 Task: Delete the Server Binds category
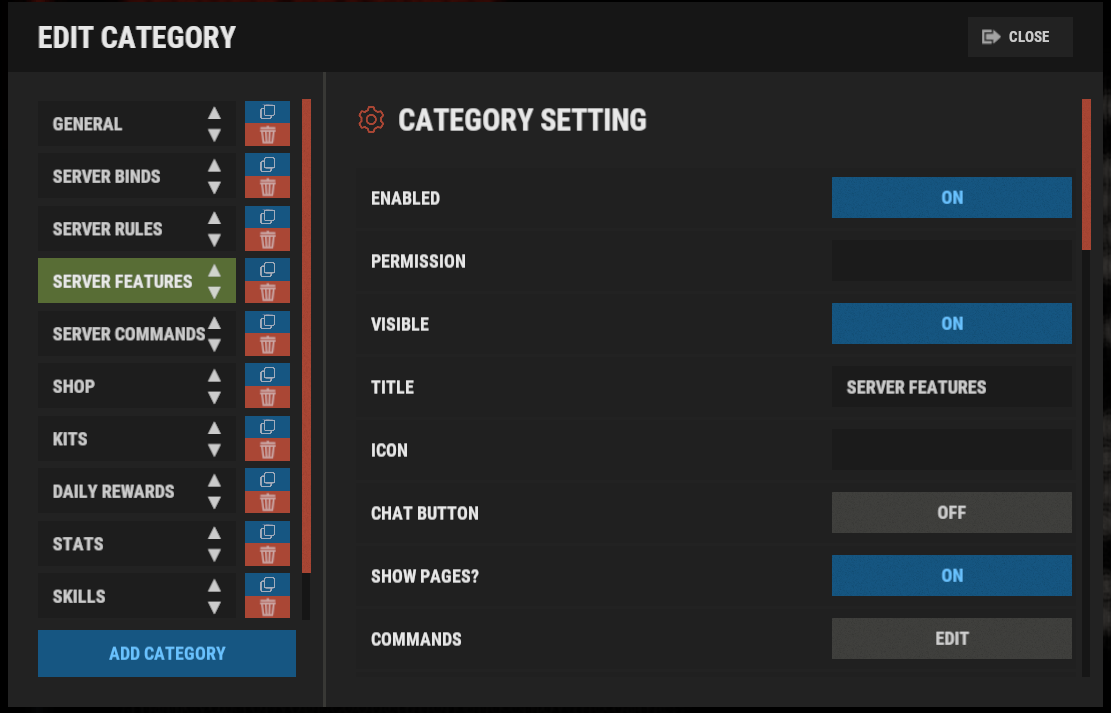coord(267,187)
